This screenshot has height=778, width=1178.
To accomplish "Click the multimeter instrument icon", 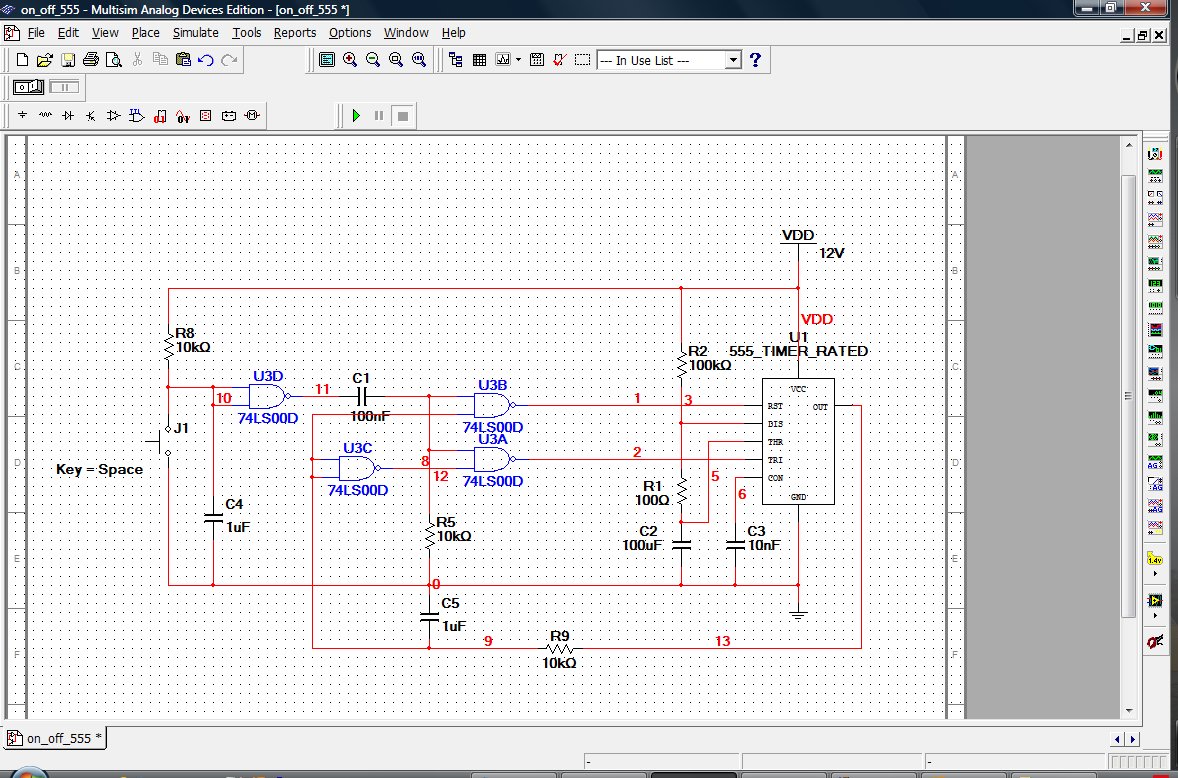I will tap(1155, 155).
